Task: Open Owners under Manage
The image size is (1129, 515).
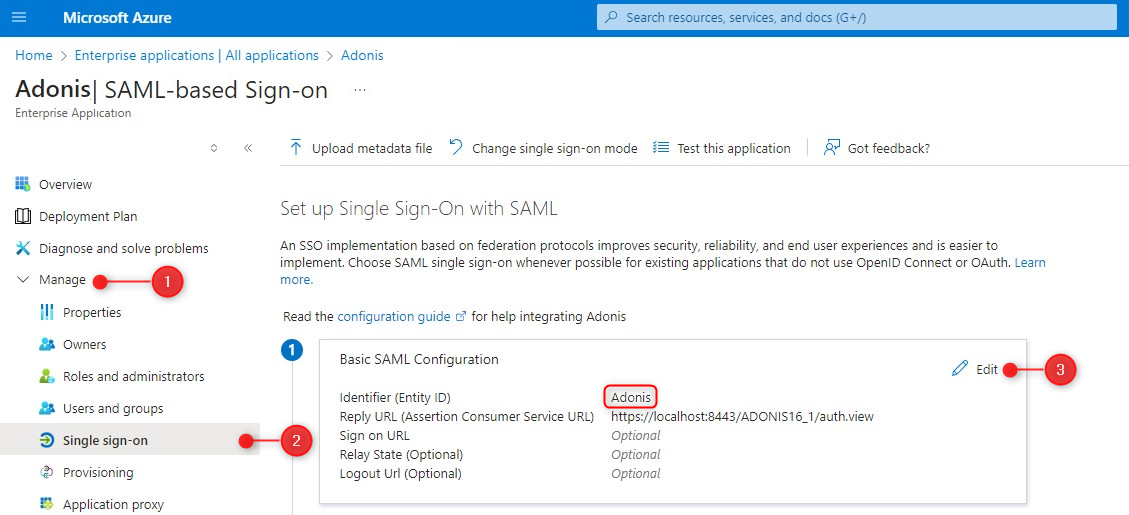Action: point(84,345)
